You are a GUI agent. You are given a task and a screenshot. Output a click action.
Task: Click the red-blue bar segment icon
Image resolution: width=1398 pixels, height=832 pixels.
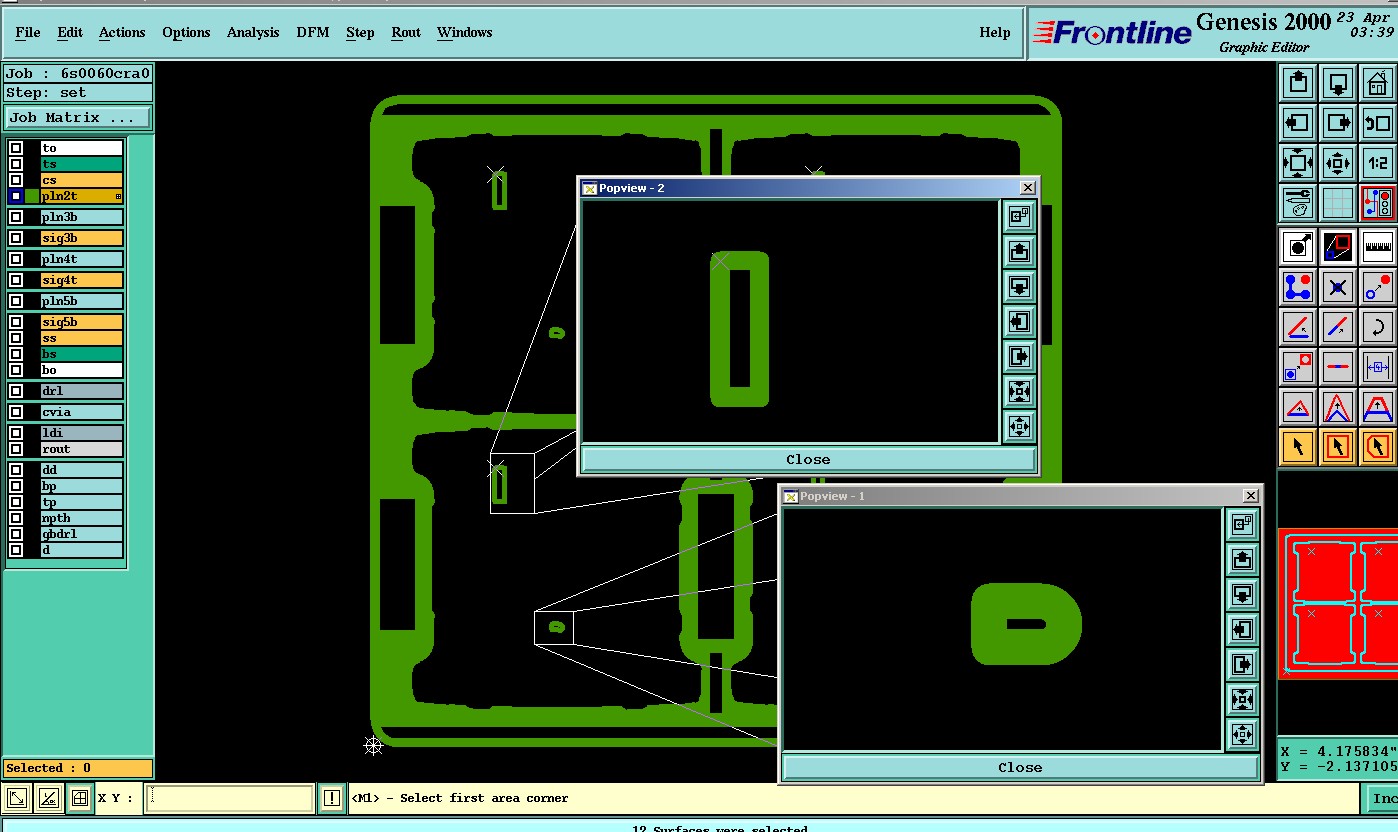[x=1338, y=367]
